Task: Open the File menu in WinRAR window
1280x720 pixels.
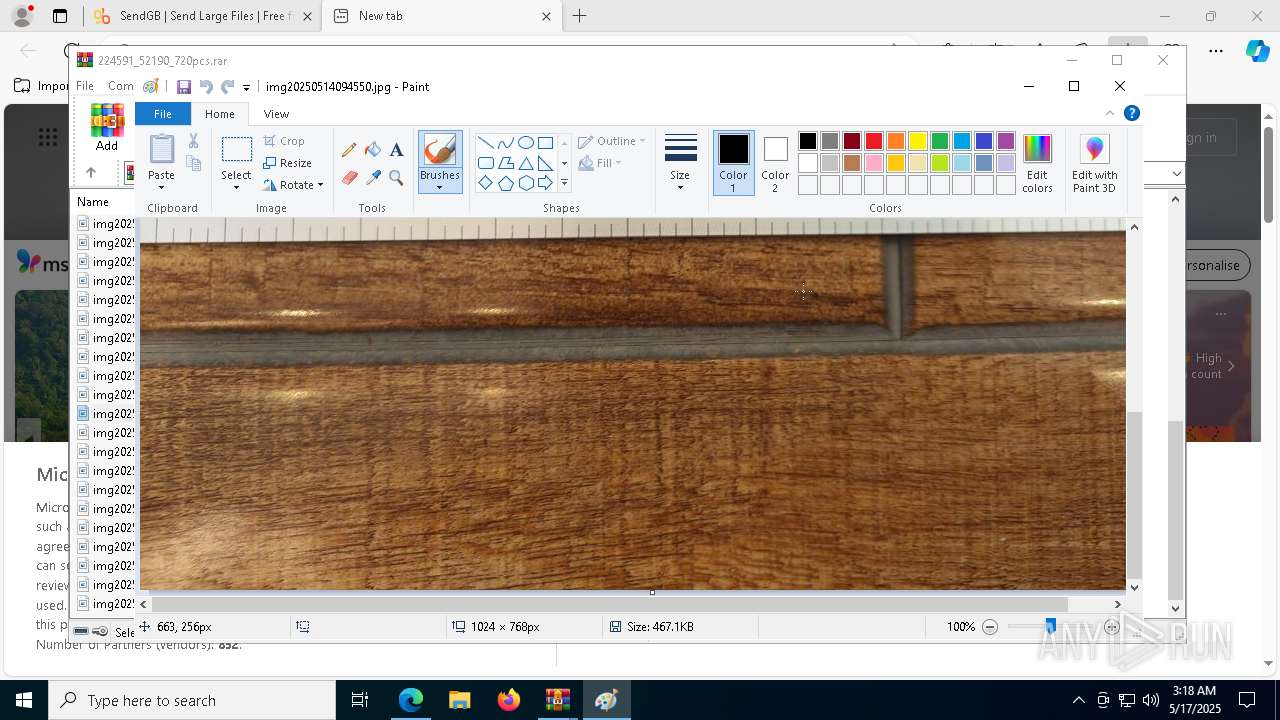Action: tap(85, 86)
